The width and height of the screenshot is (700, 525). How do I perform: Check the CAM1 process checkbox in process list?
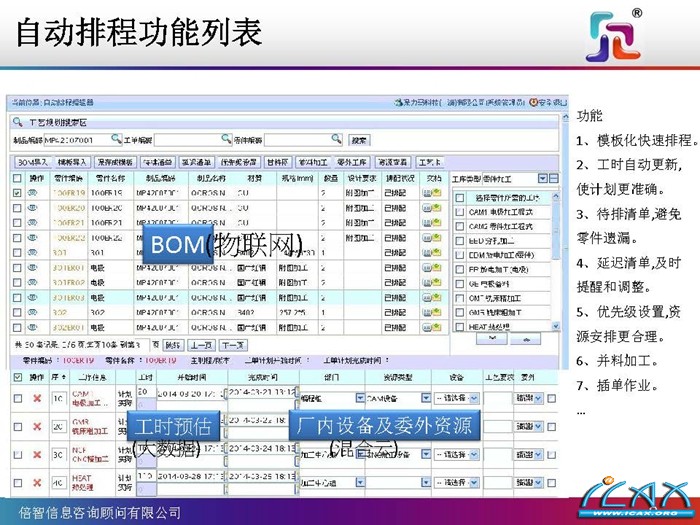click(x=460, y=212)
